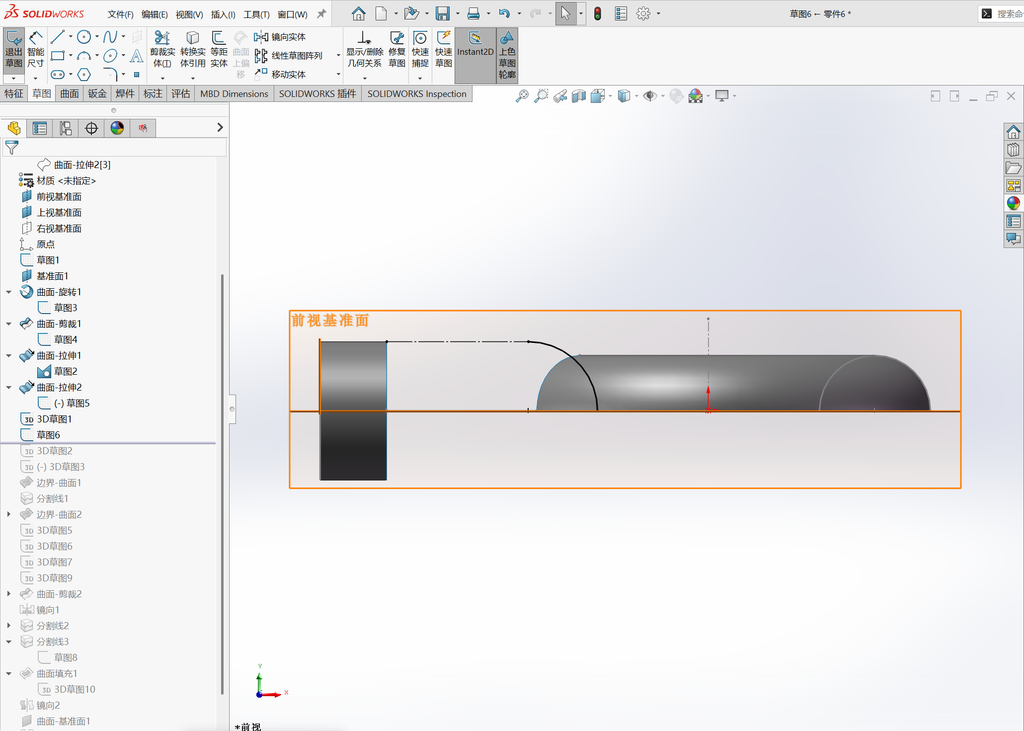Click the 转换实体引用 Convert Entities tool

[x=193, y=50]
